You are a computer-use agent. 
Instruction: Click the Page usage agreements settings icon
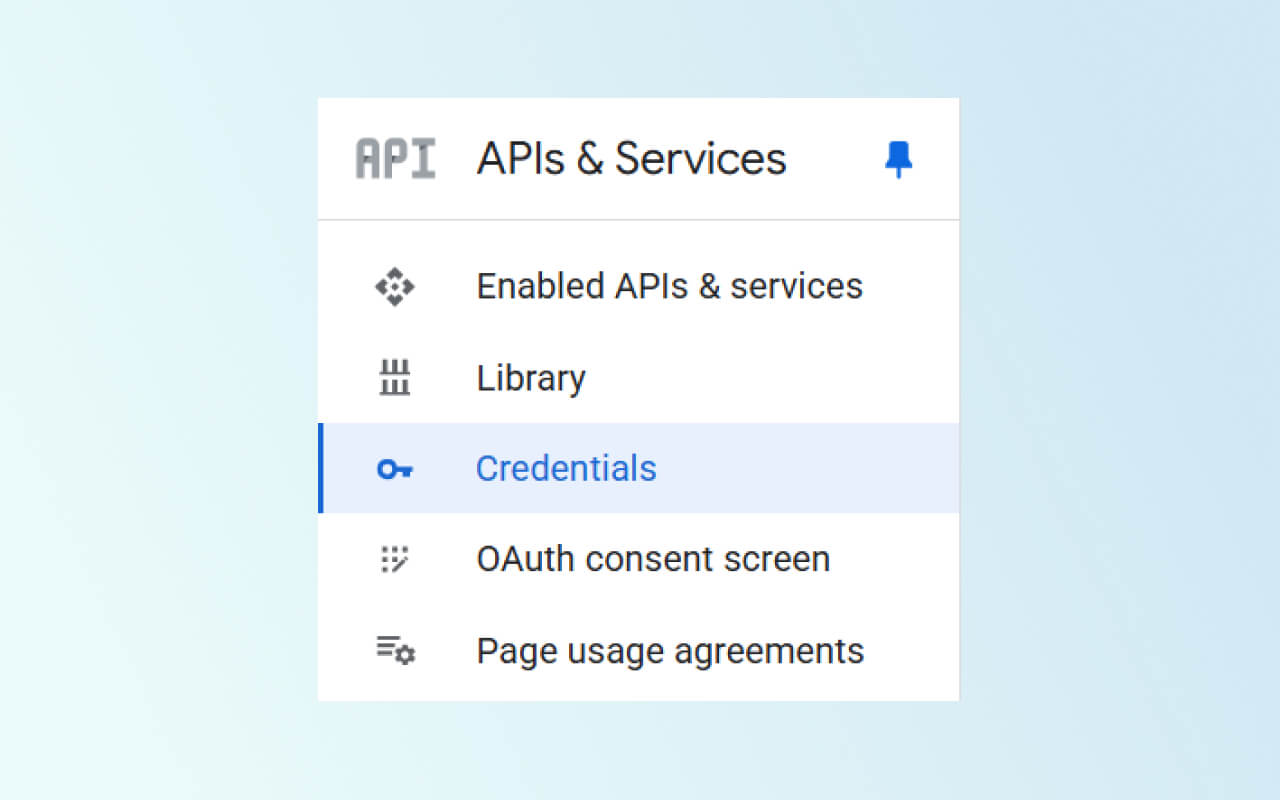coord(395,651)
